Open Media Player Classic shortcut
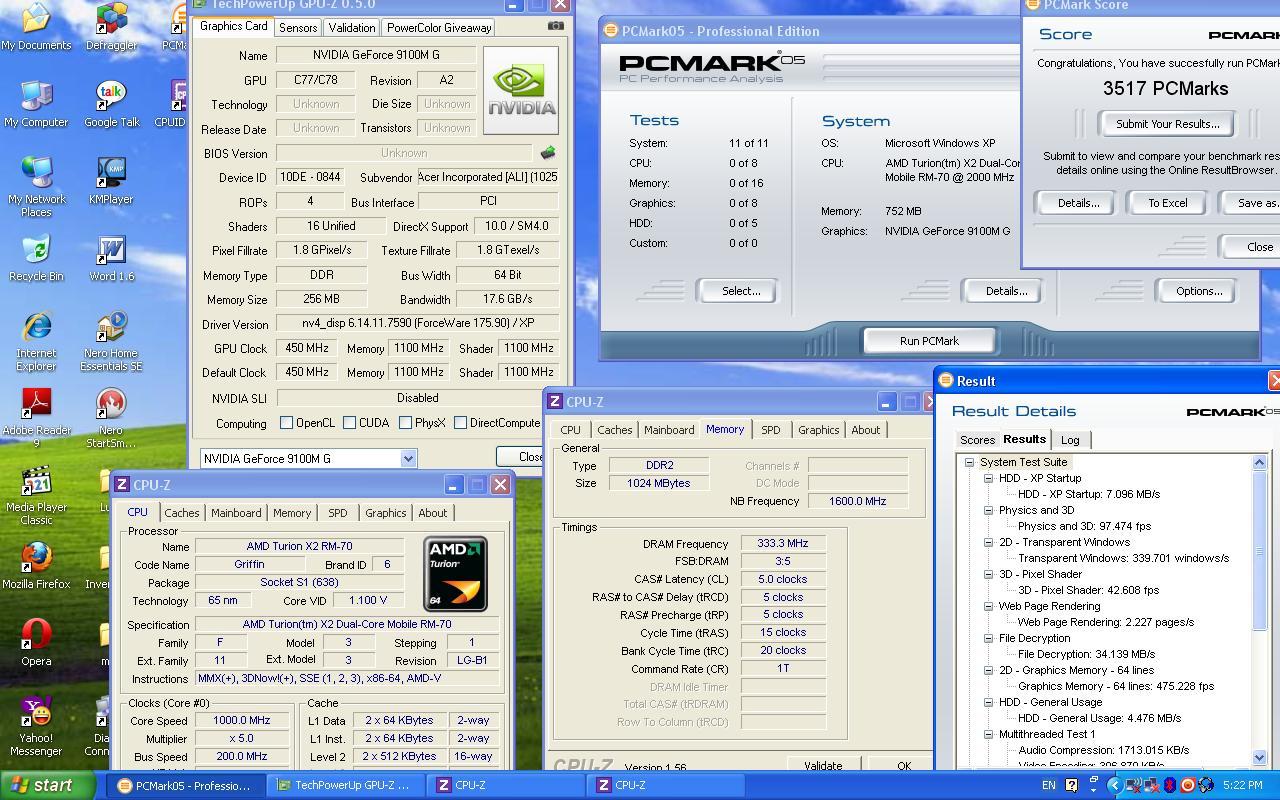The width and height of the screenshot is (1280, 800). click(36, 495)
